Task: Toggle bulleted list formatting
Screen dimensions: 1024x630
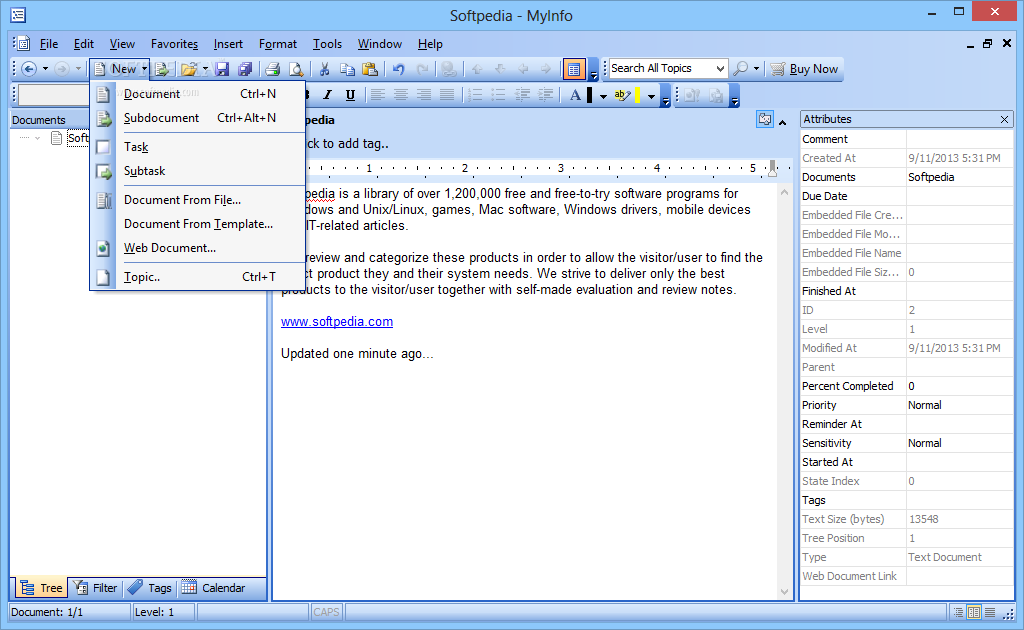Action: point(498,95)
